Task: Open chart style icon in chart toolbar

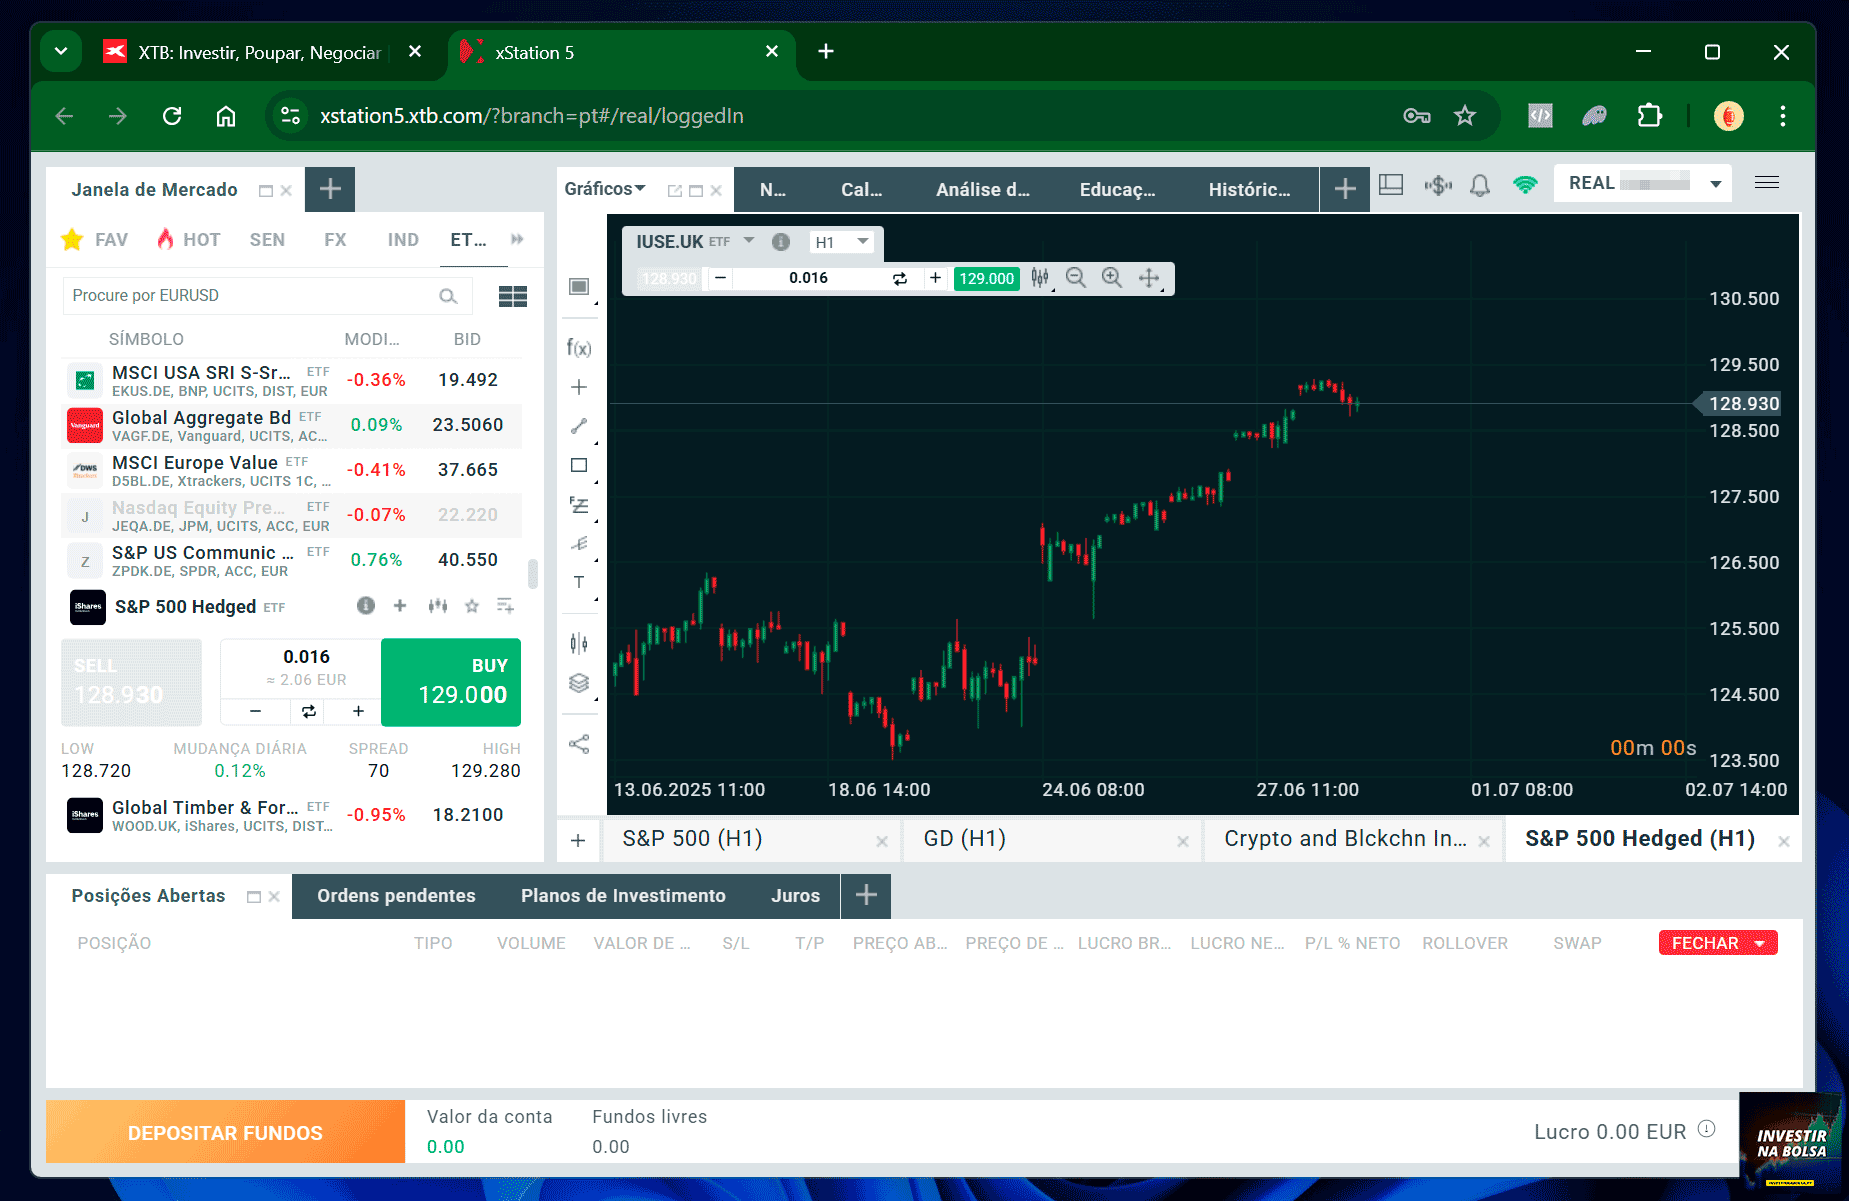Action: point(1040,278)
